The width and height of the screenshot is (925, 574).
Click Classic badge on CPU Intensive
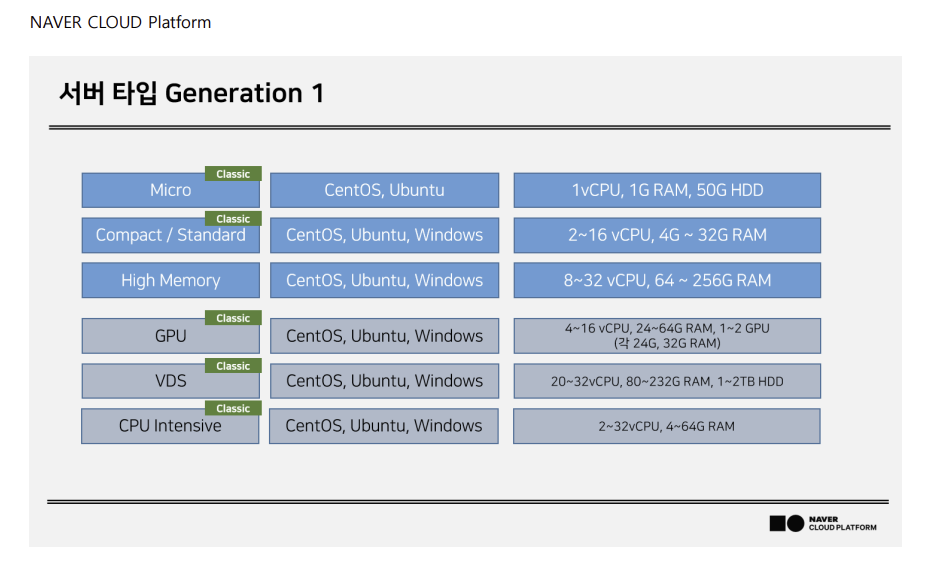pos(233,408)
